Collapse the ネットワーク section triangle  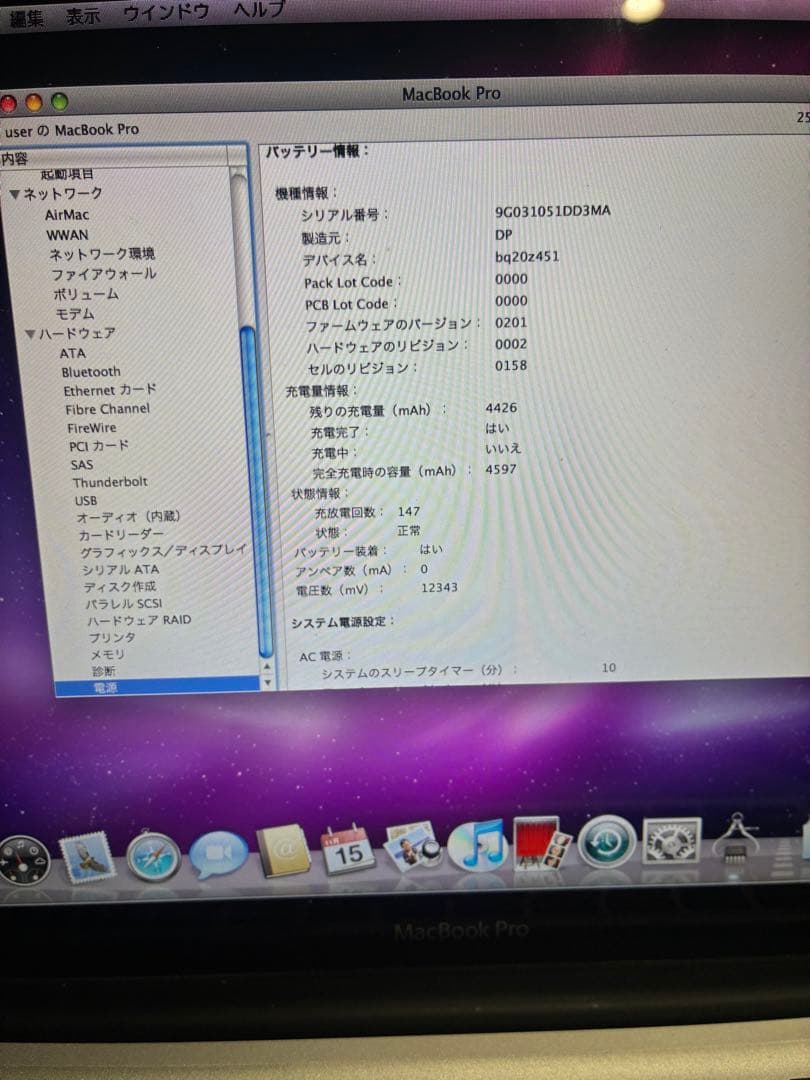tap(14, 195)
